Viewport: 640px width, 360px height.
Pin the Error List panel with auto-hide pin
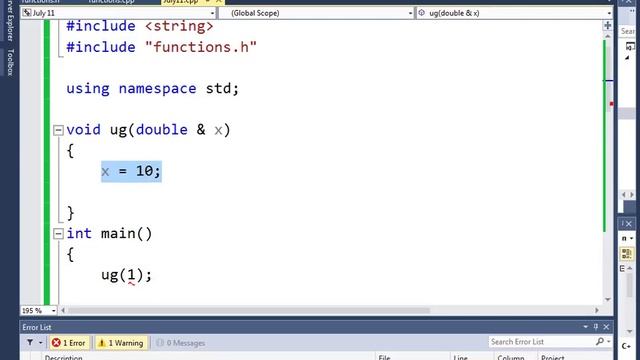(x=596, y=327)
